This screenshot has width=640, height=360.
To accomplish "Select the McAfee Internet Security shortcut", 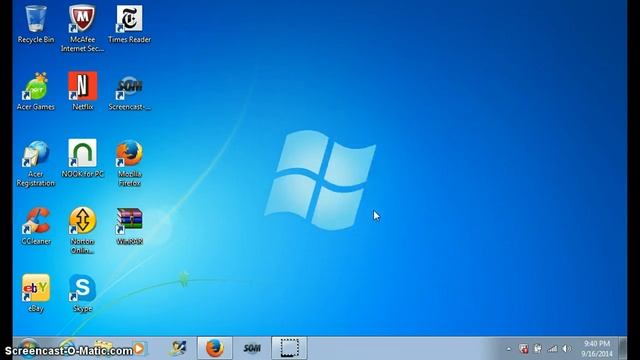I will coord(82,29).
